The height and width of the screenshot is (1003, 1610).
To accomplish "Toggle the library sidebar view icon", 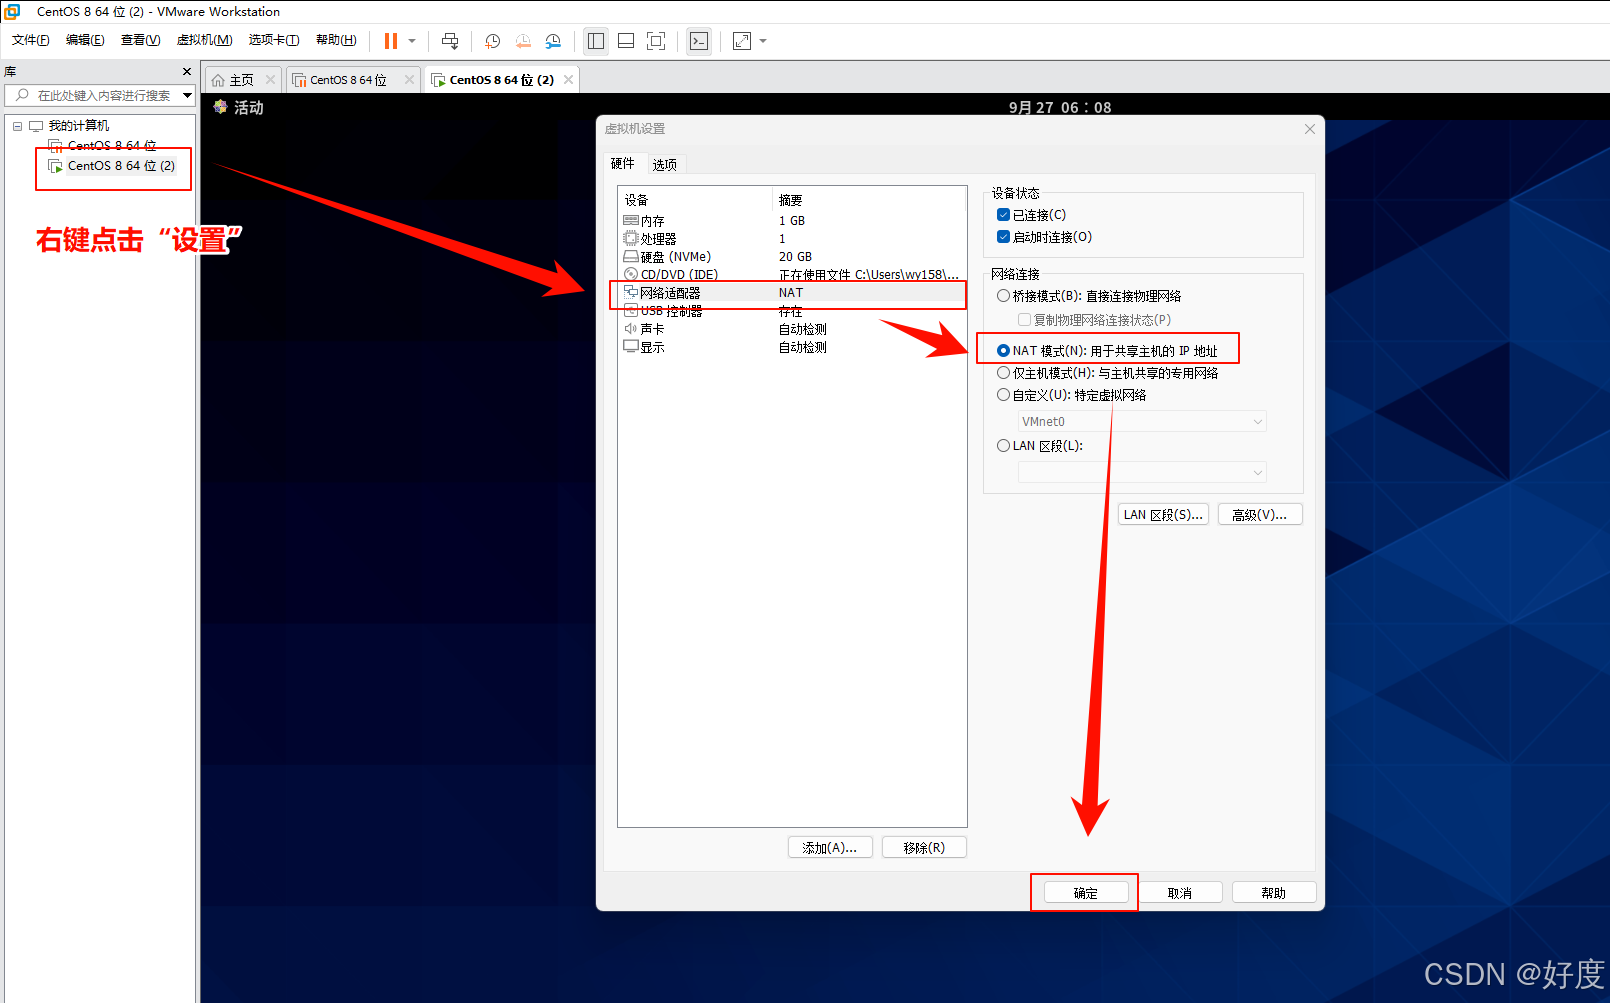I will (596, 41).
